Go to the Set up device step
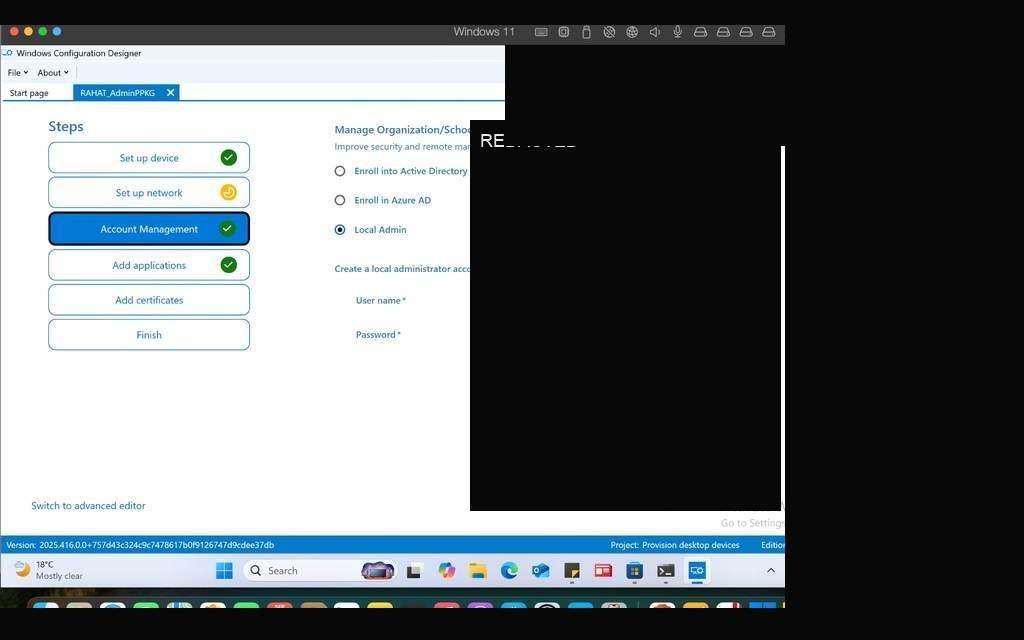This screenshot has height=640, width=1024. point(149,157)
